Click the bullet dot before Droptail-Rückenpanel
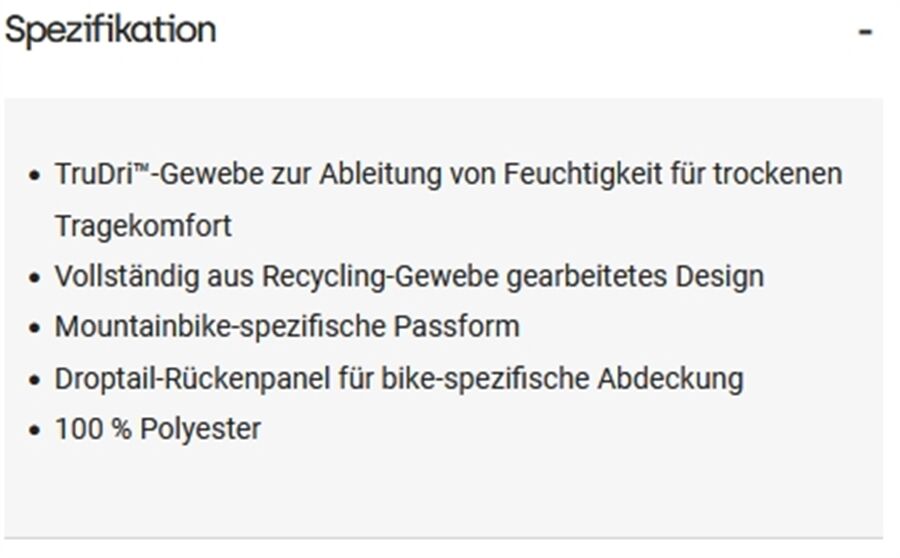 tap(35, 380)
